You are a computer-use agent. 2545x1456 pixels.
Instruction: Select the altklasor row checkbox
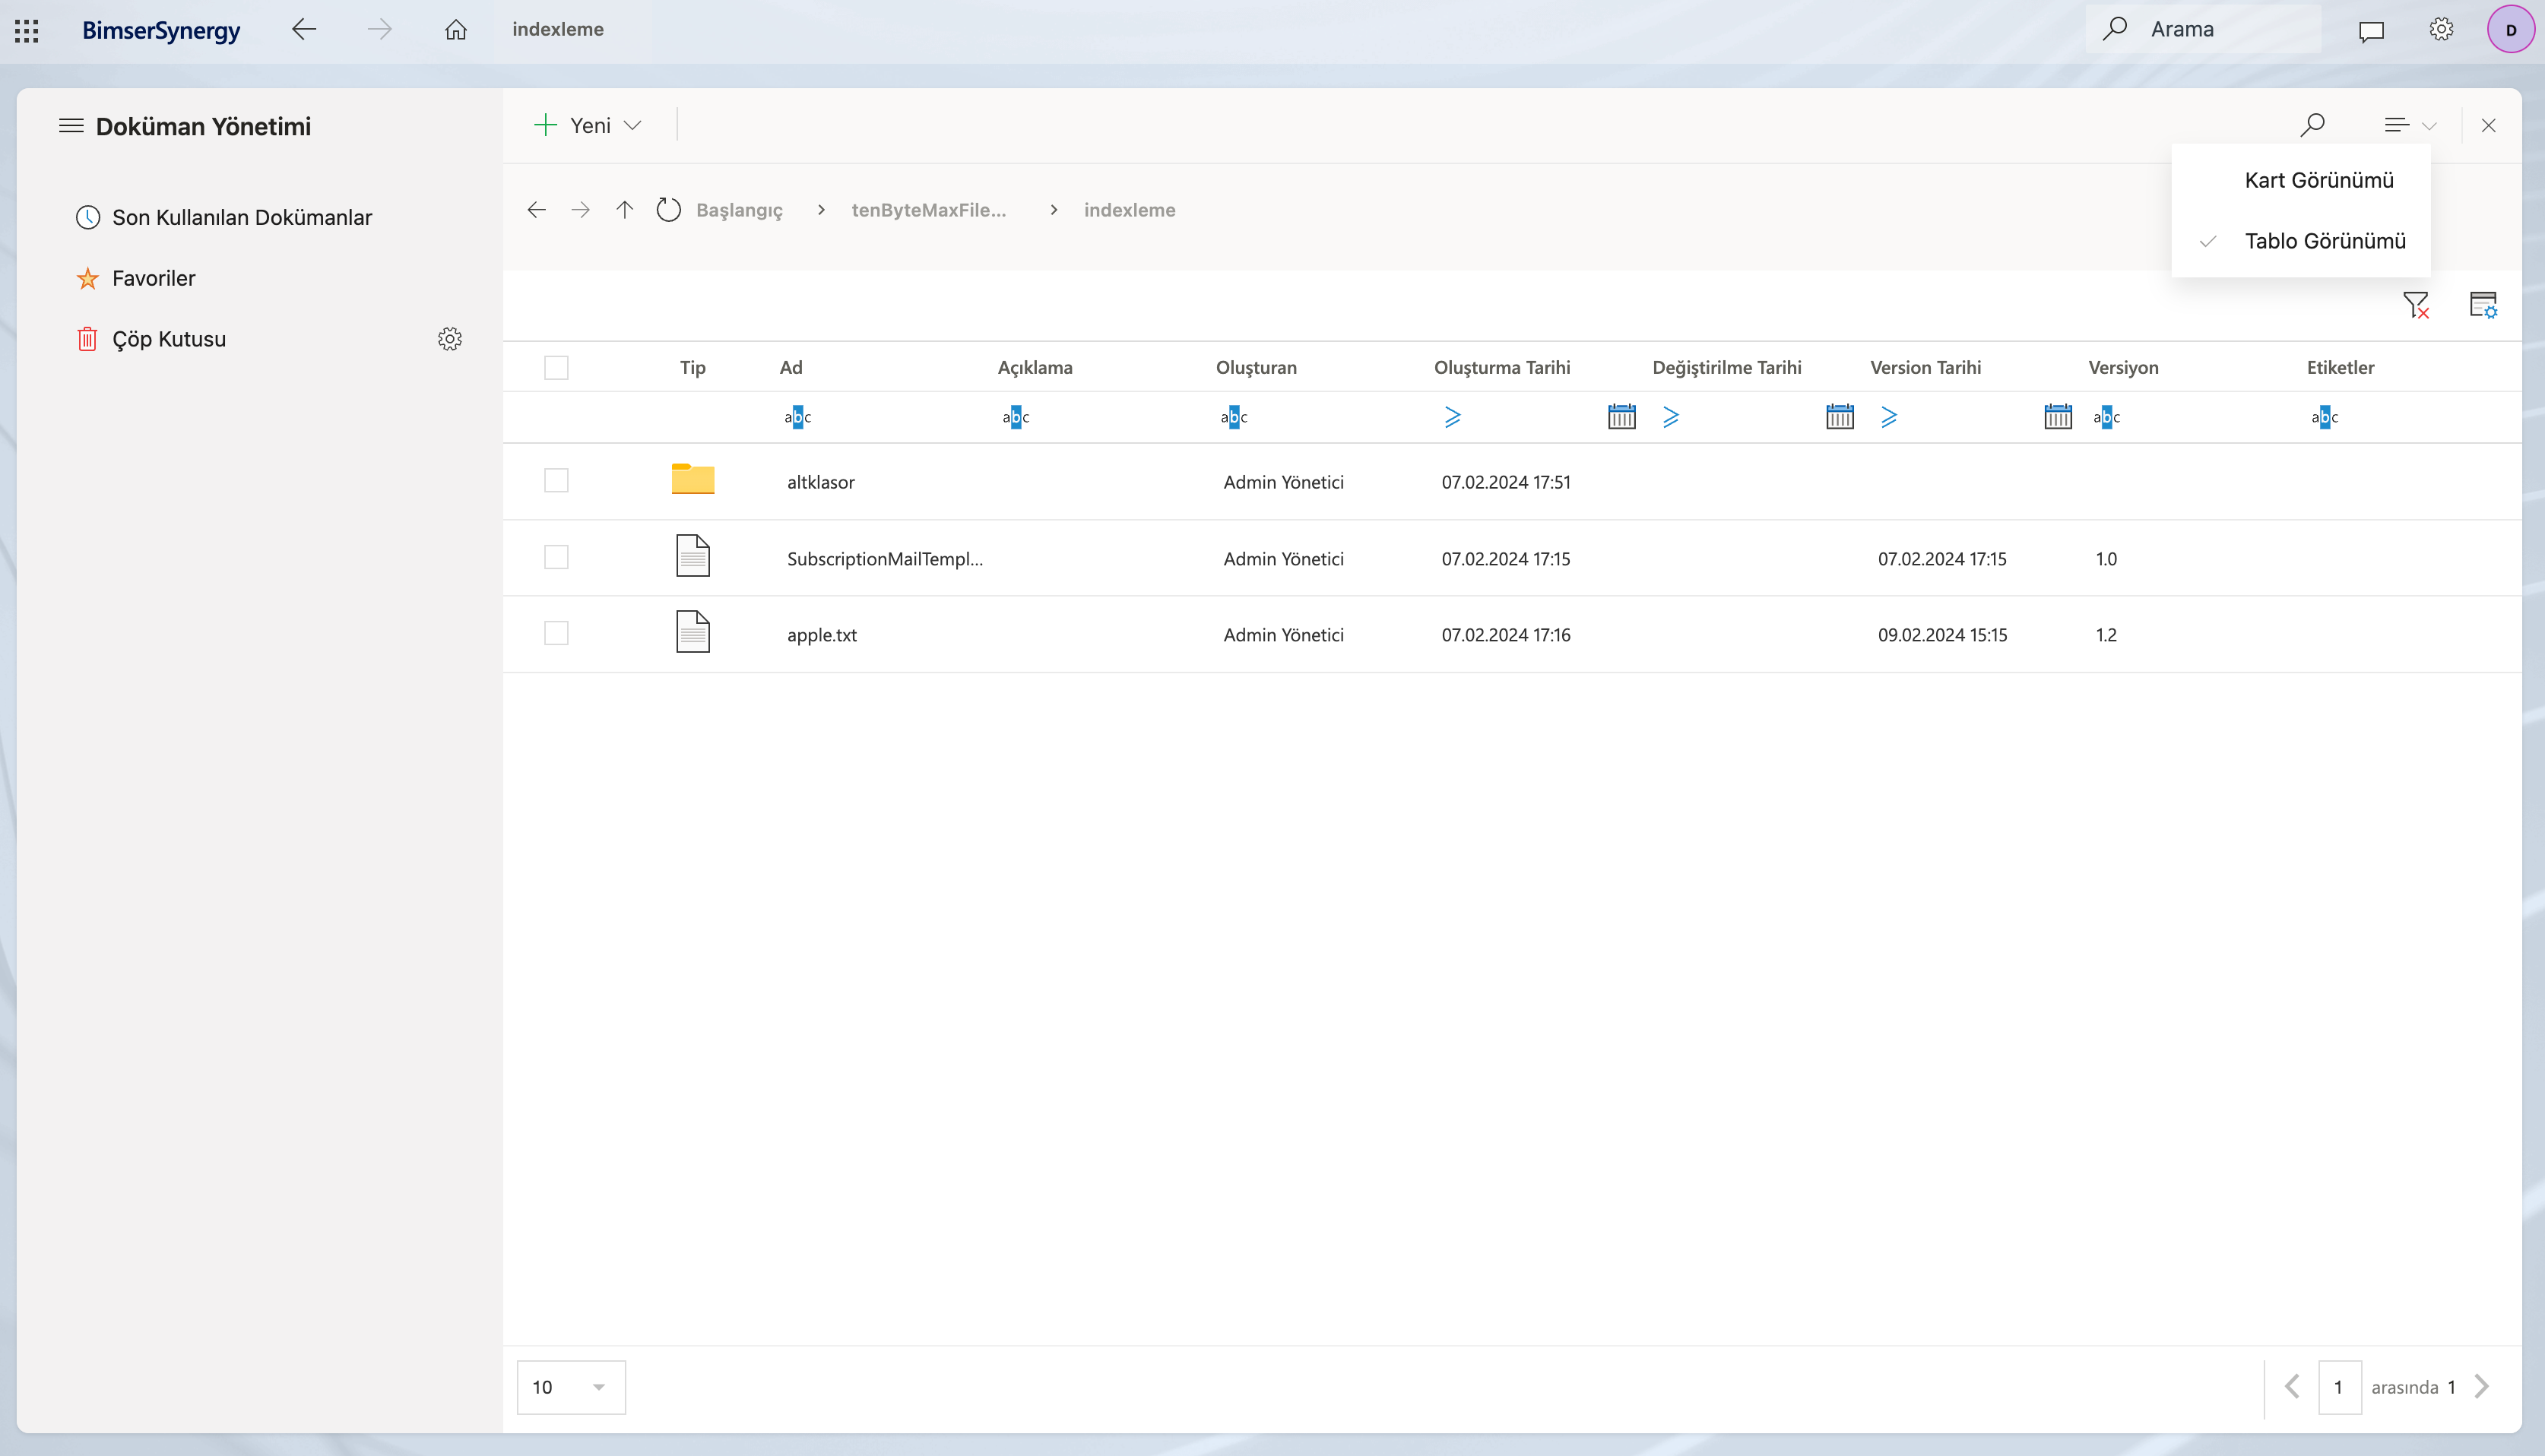(x=556, y=481)
